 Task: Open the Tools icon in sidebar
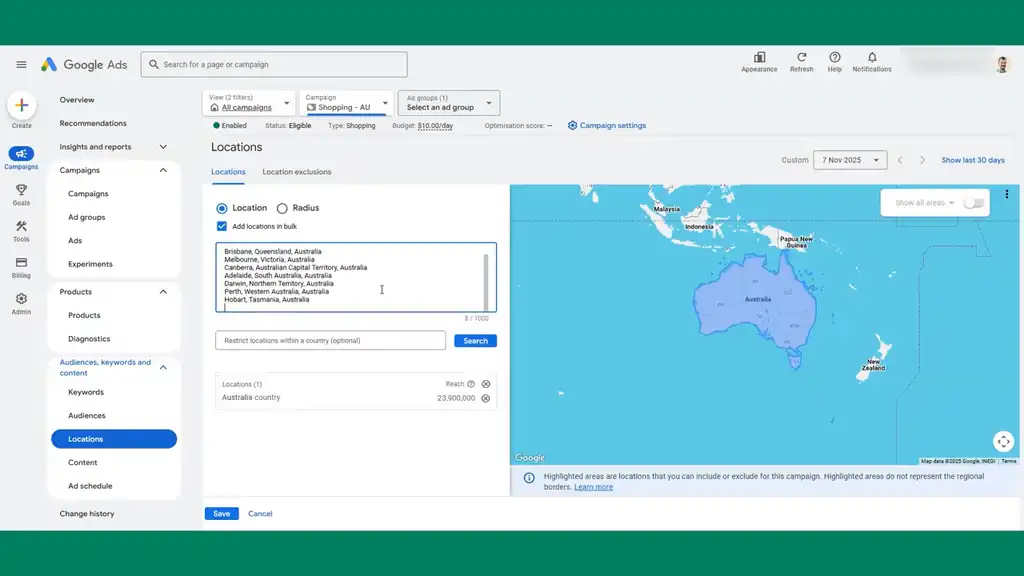21,227
